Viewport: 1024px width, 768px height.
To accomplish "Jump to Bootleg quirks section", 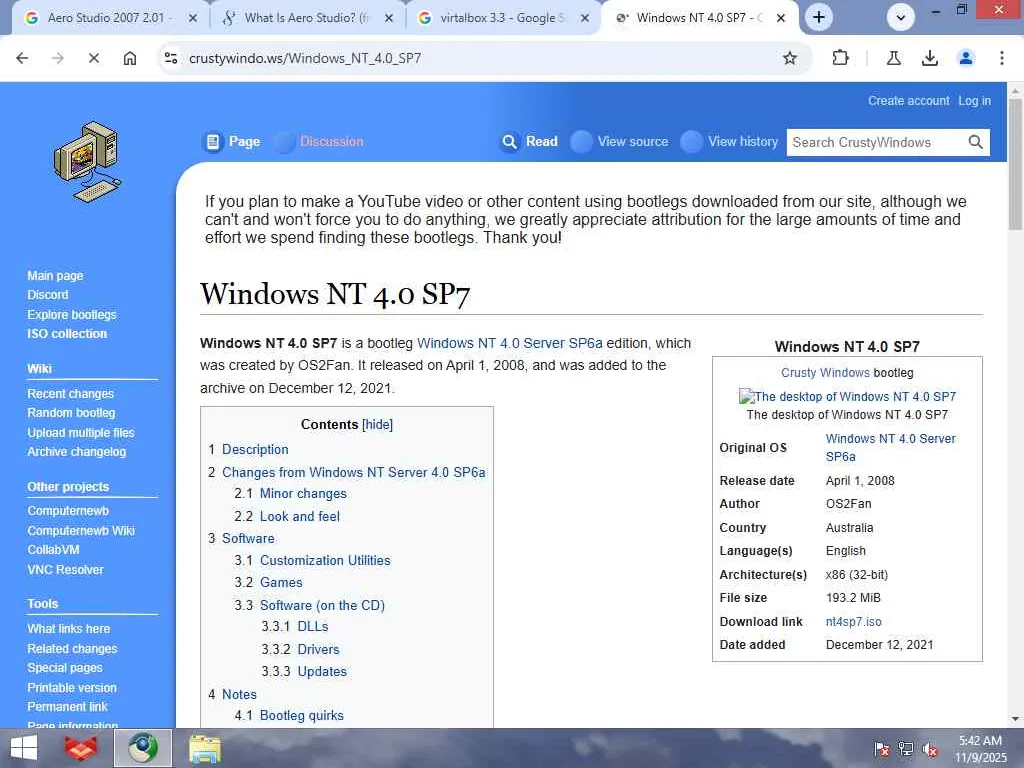I will tap(302, 716).
